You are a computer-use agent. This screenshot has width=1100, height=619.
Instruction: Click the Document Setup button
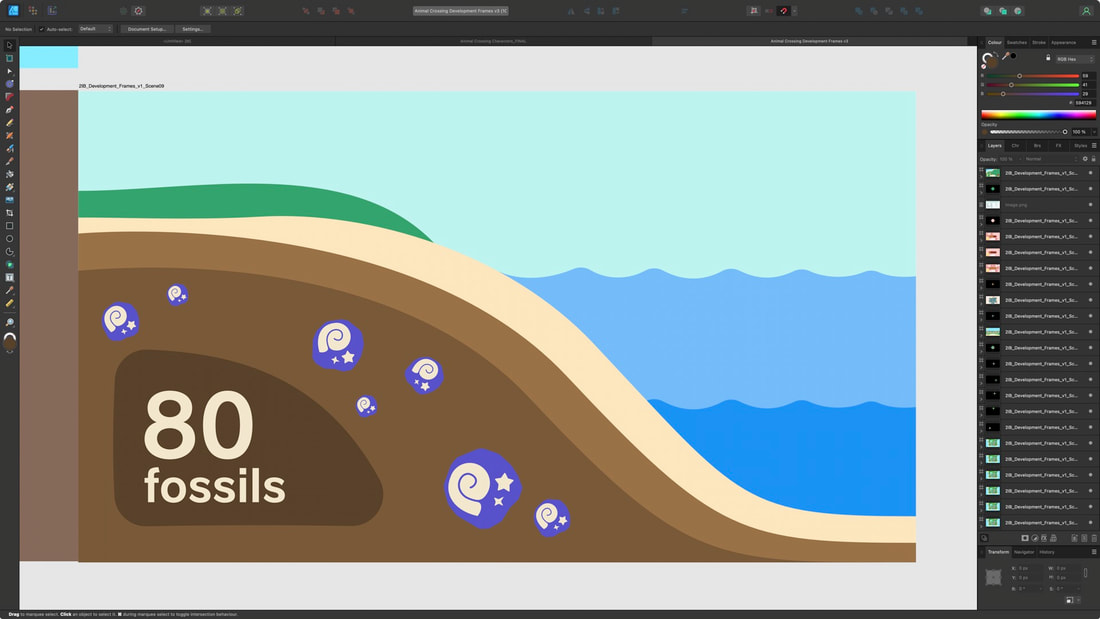147,29
